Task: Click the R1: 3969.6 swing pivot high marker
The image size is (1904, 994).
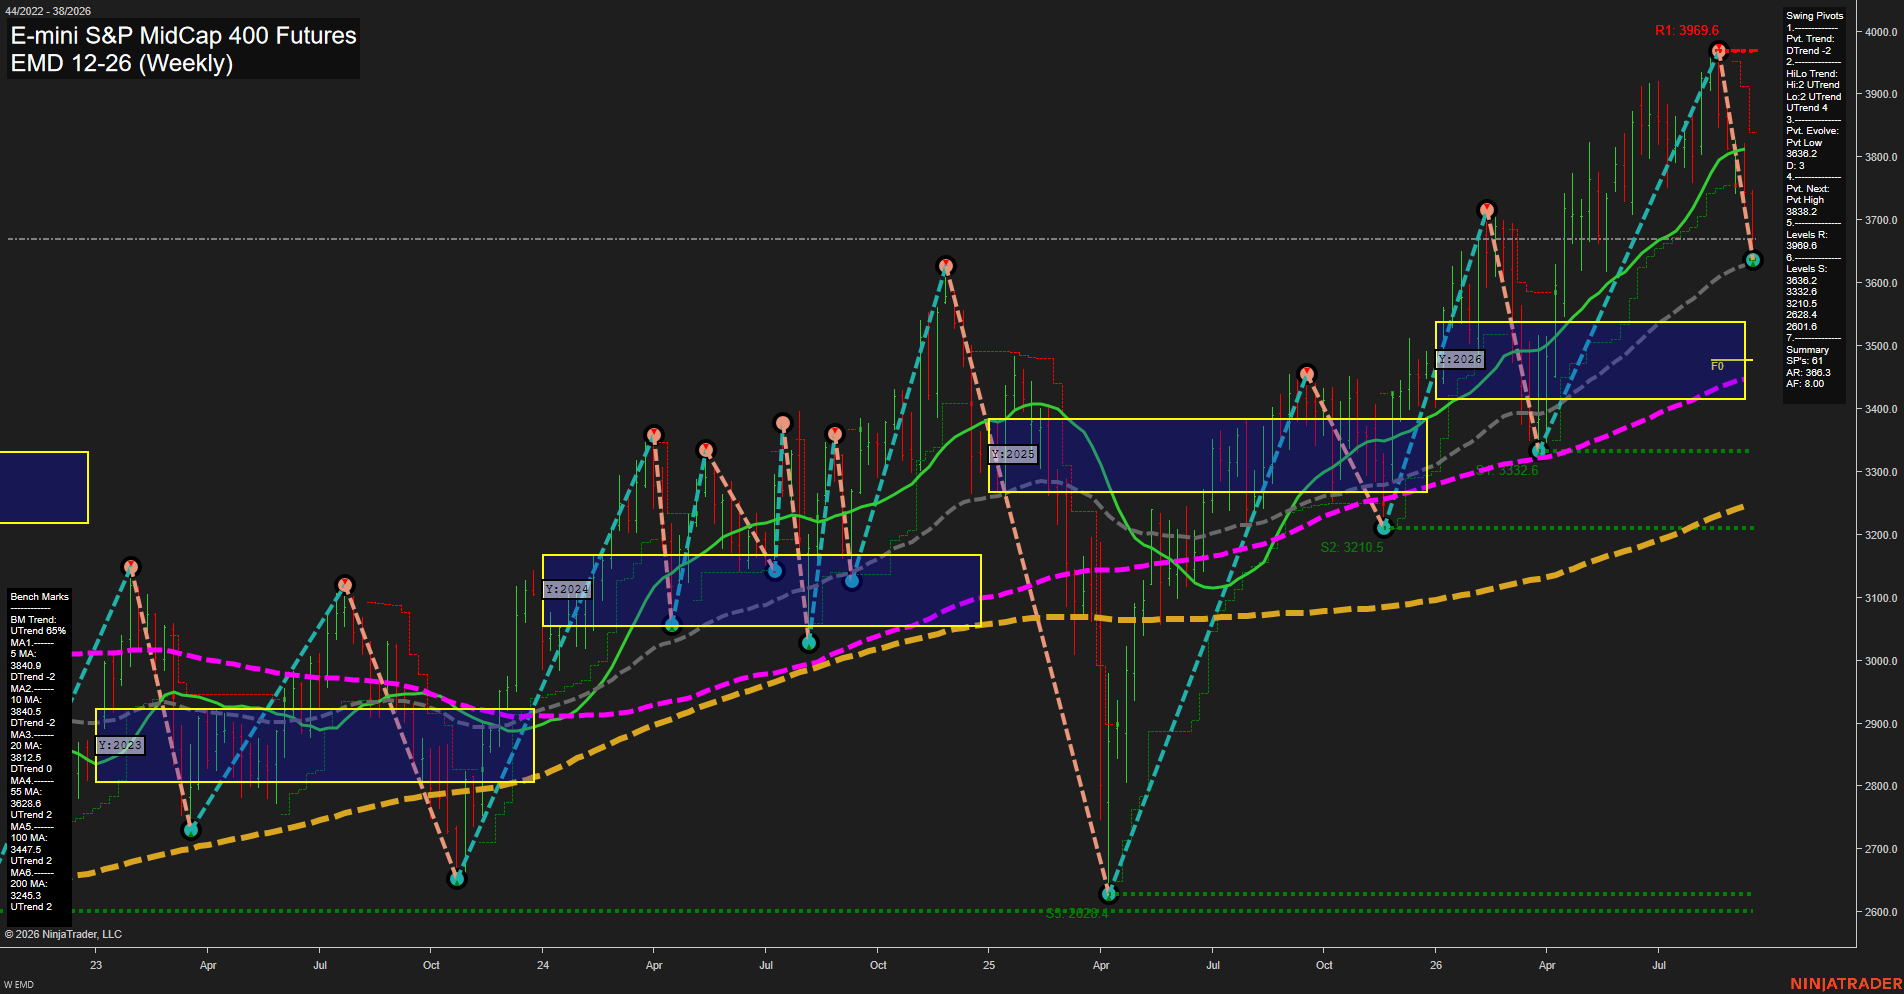Action: pos(1718,51)
